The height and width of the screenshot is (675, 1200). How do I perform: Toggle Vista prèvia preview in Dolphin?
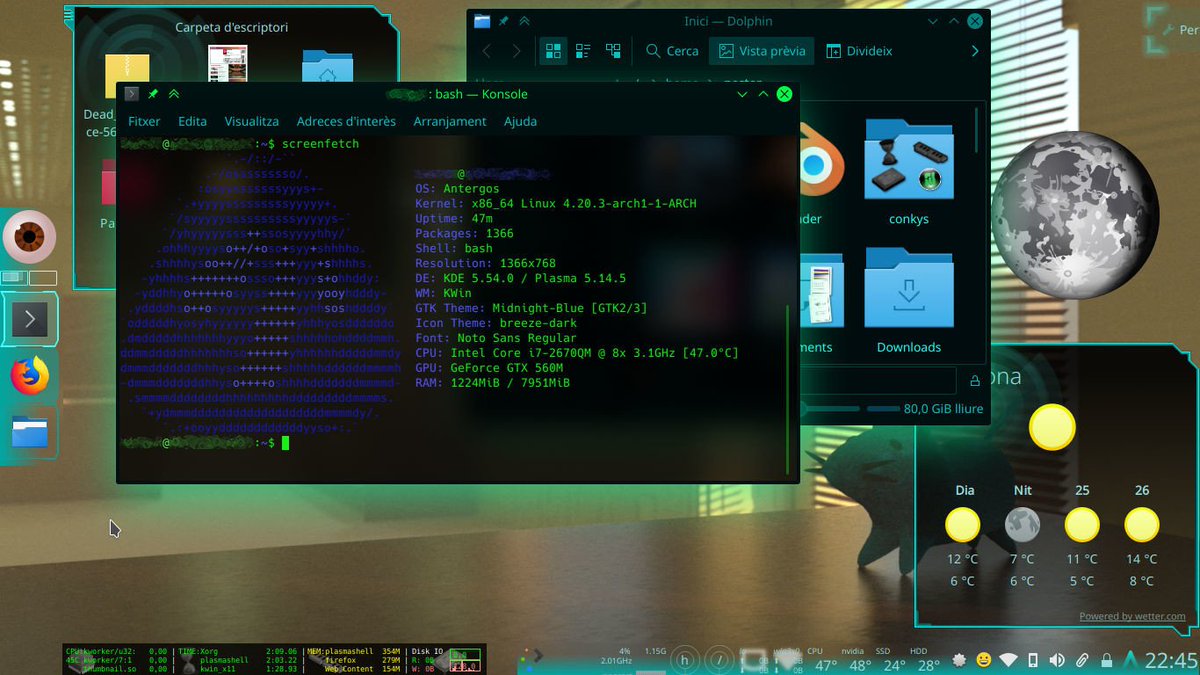(x=762, y=51)
